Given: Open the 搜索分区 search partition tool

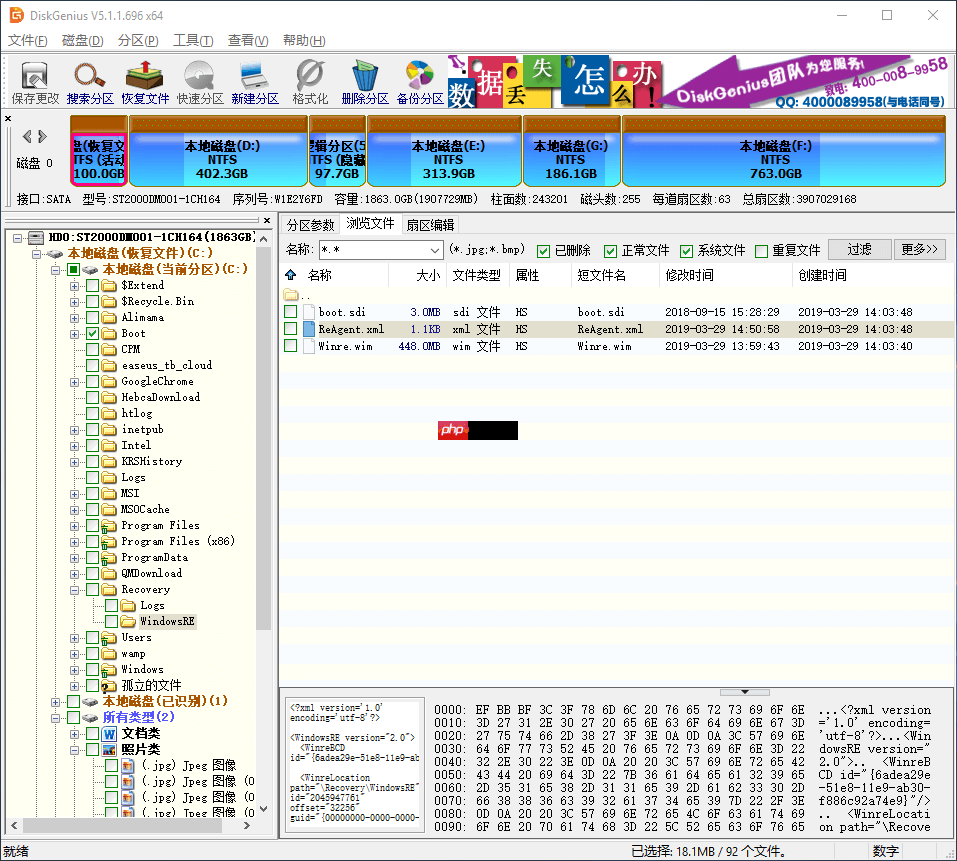Looking at the screenshot, I should click(90, 81).
